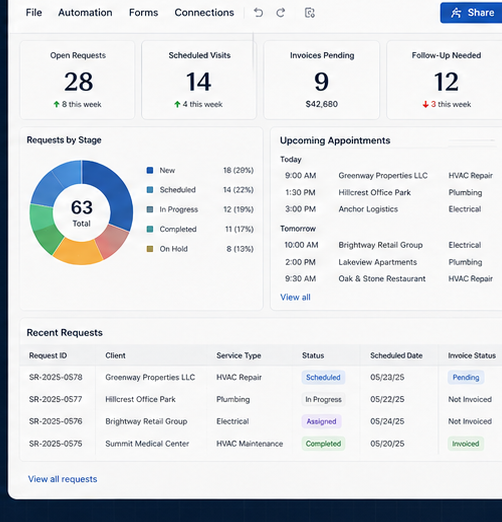This screenshot has height=522, width=502.
Task: Click the Share button
Action: (471, 13)
